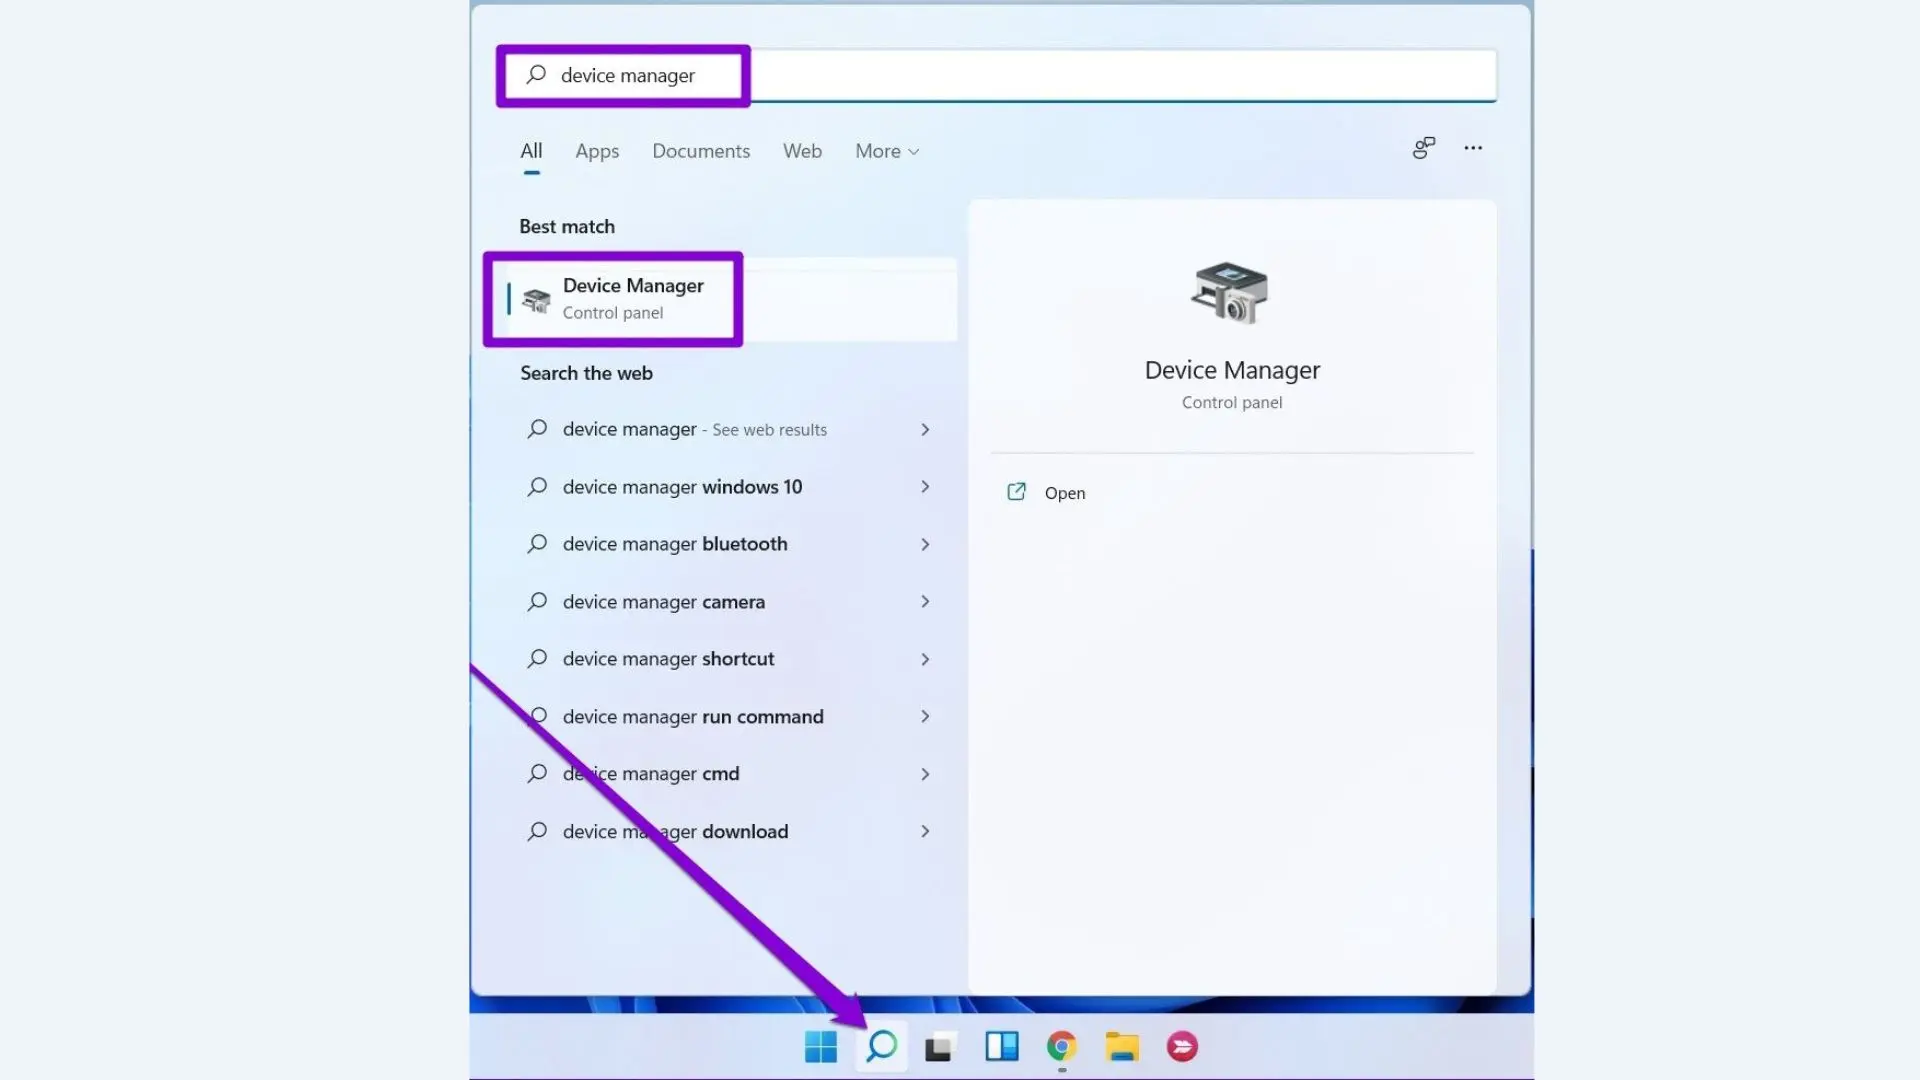Switch to the Documents tab
Screen dimensions: 1920x1080
700,151
